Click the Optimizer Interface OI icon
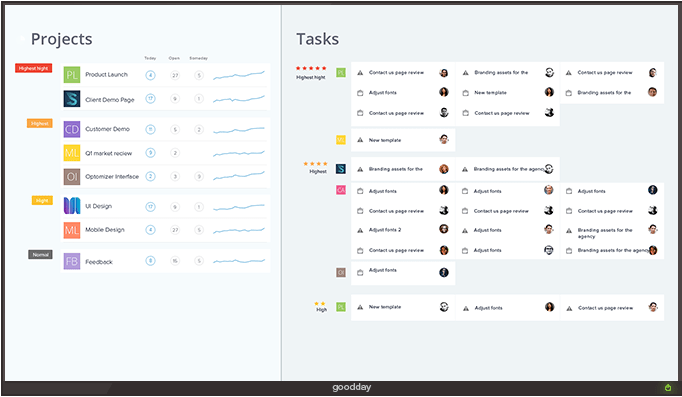Image resolution: width=682 pixels, height=397 pixels. pos(72,177)
